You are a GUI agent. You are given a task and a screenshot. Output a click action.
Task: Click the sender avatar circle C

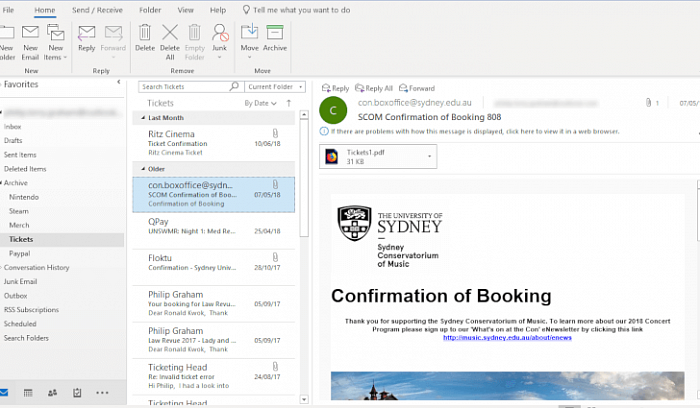(333, 110)
